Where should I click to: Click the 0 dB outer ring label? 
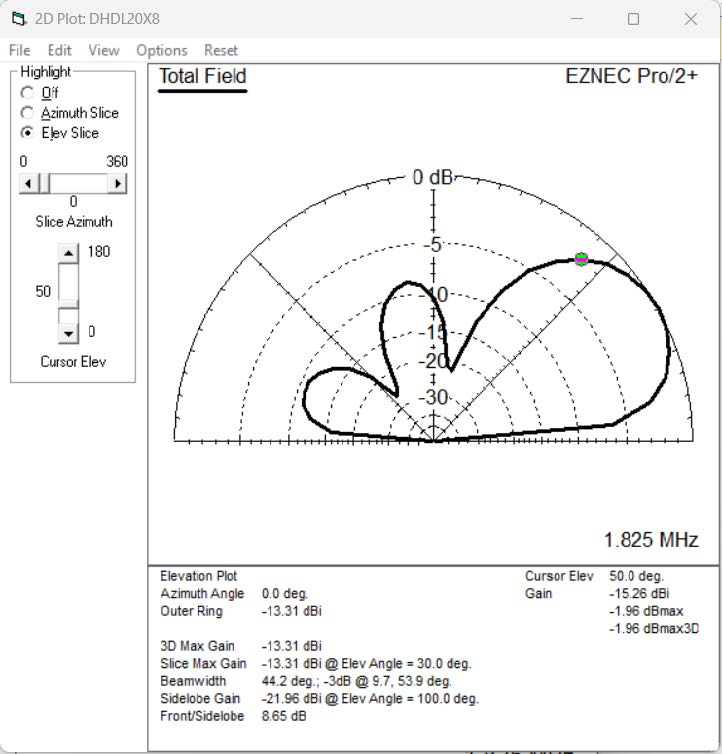coord(433,177)
